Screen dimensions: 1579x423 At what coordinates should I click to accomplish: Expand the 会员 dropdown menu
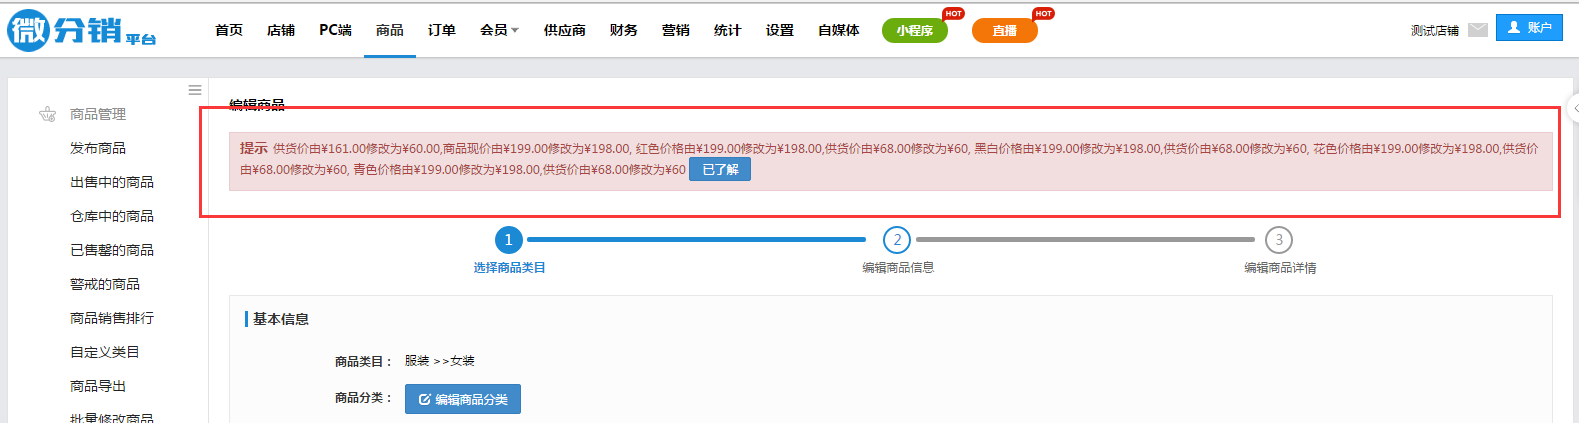click(x=499, y=30)
